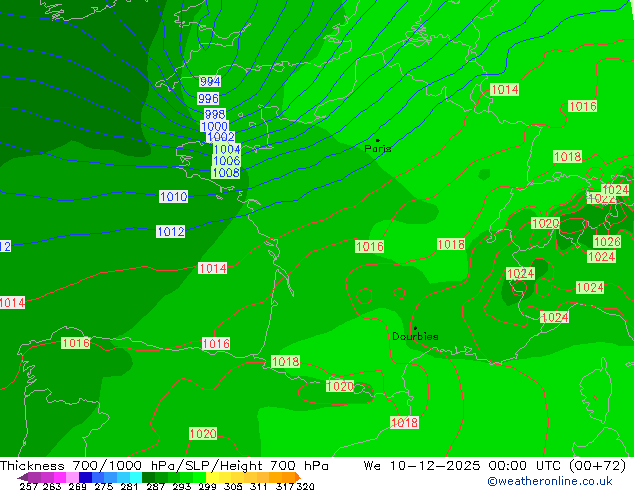
Task: Select the fully visible blue 1012 label
Action: (170, 232)
